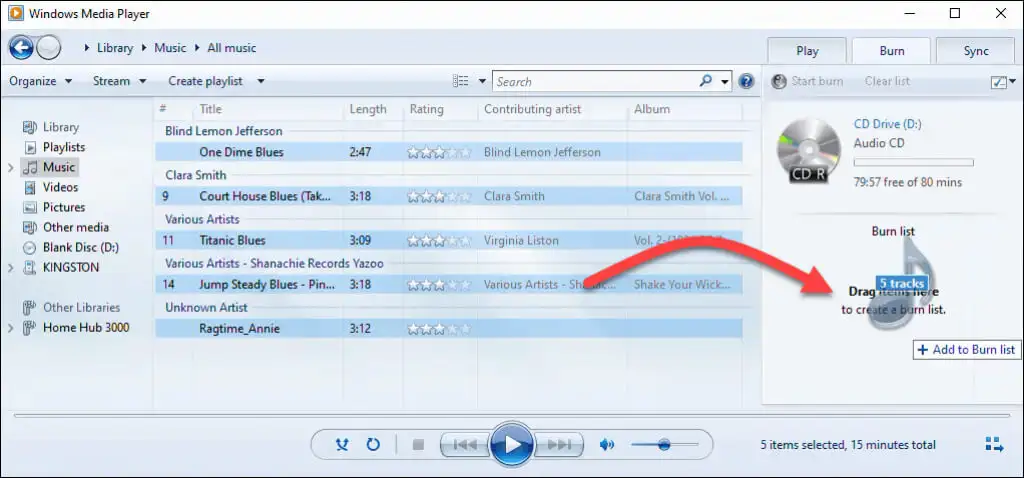
Task: Open the Stream dropdown menu
Action: coord(120,81)
